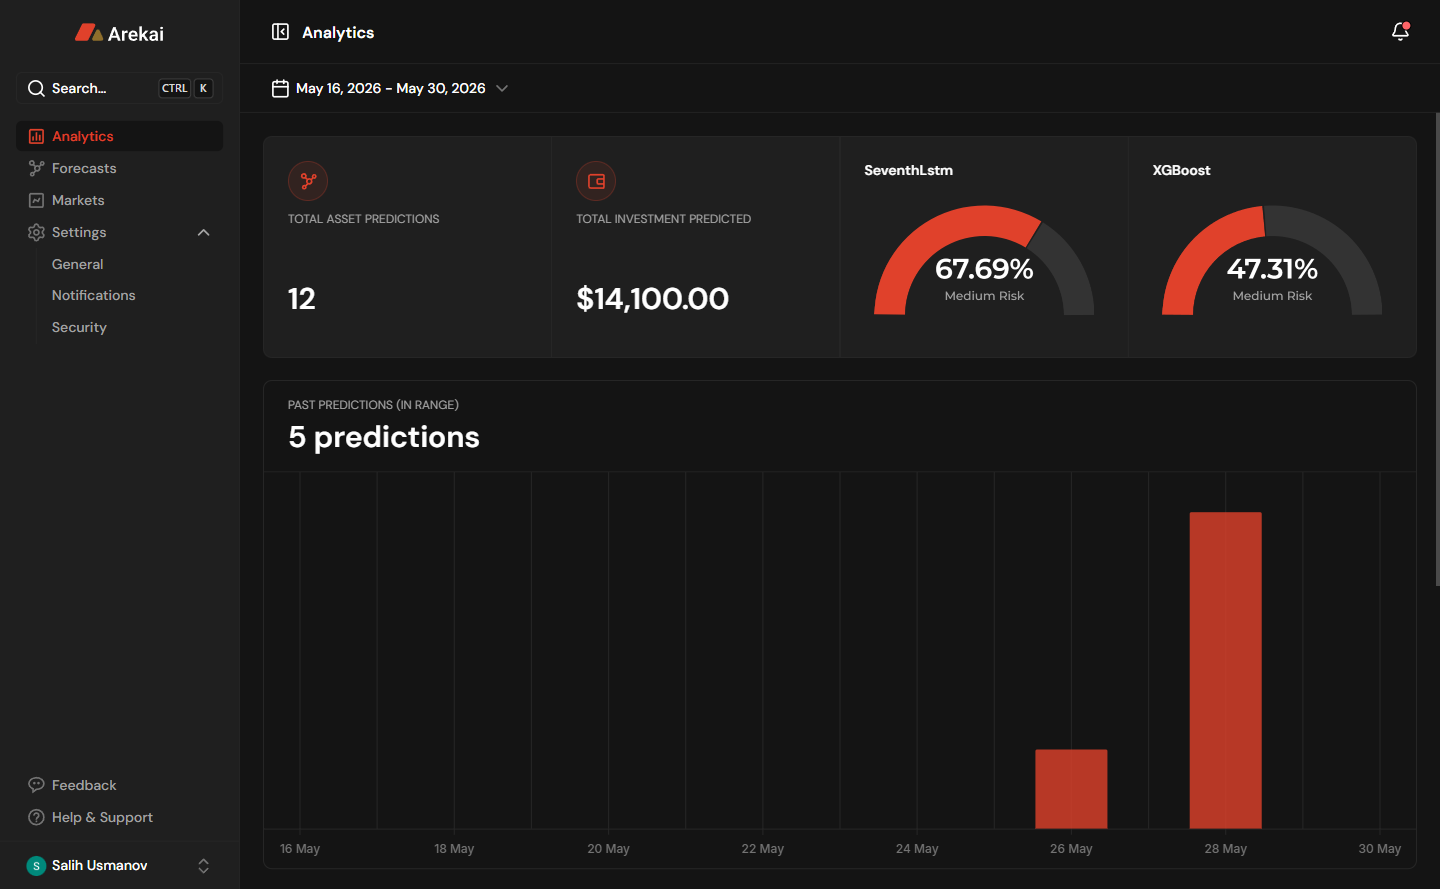This screenshot has width=1440, height=889.
Task: Go to the Analytics menu item
Action: point(119,136)
